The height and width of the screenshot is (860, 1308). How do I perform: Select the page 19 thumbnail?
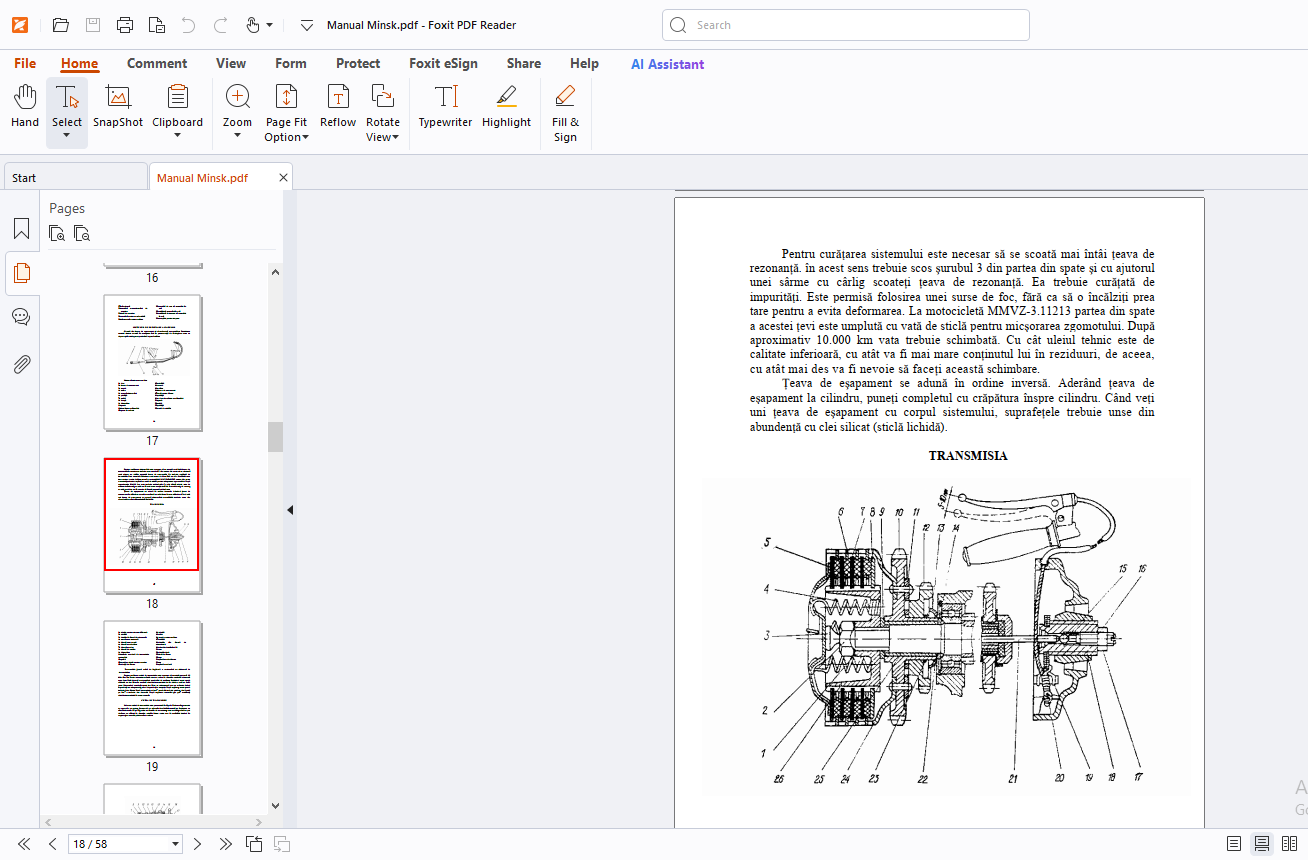coord(153,689)
